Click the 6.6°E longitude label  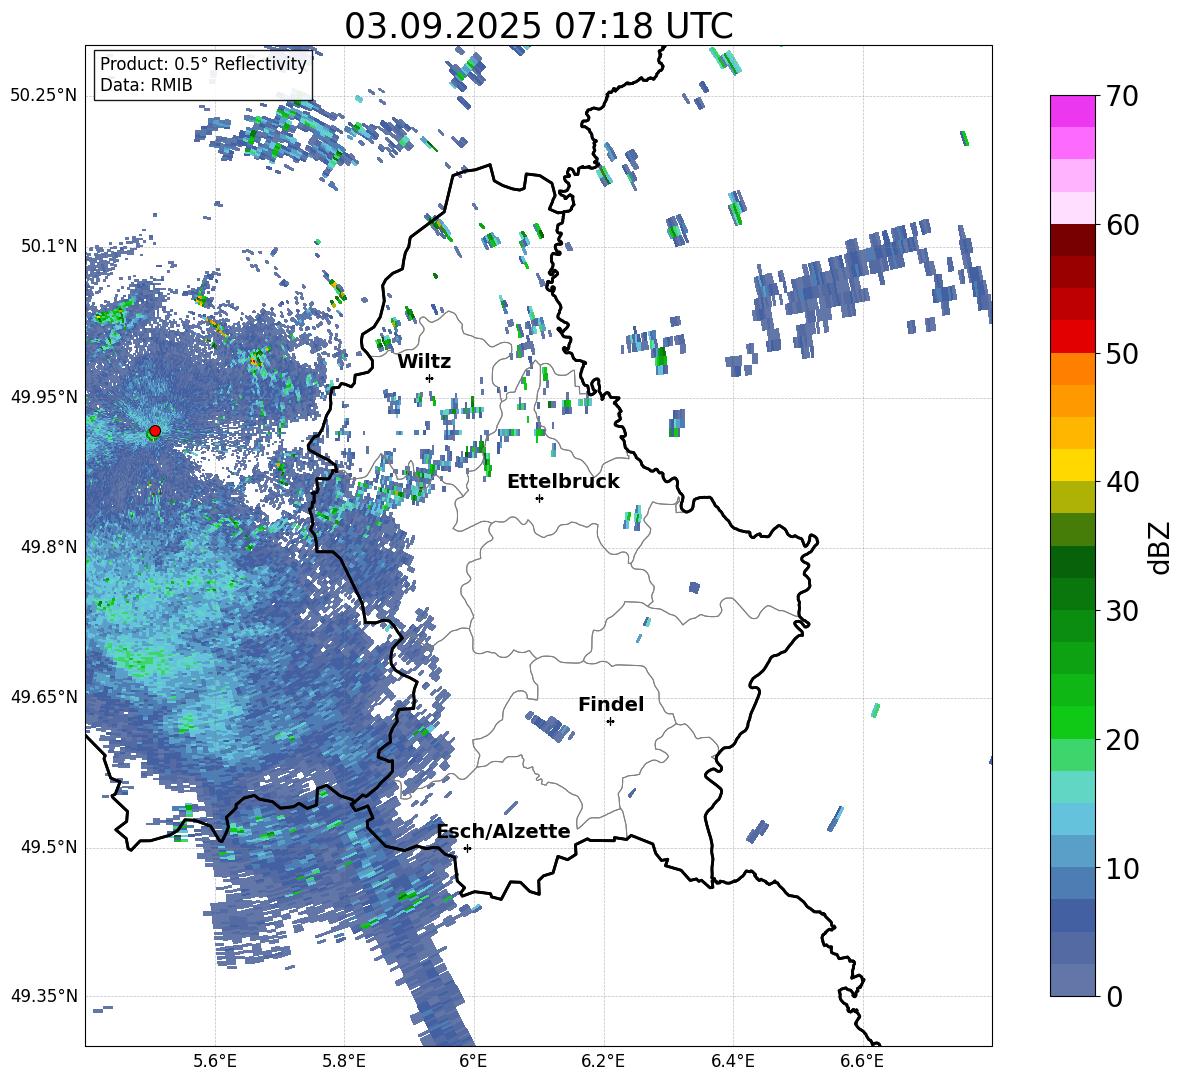(x=862, y=1061)
